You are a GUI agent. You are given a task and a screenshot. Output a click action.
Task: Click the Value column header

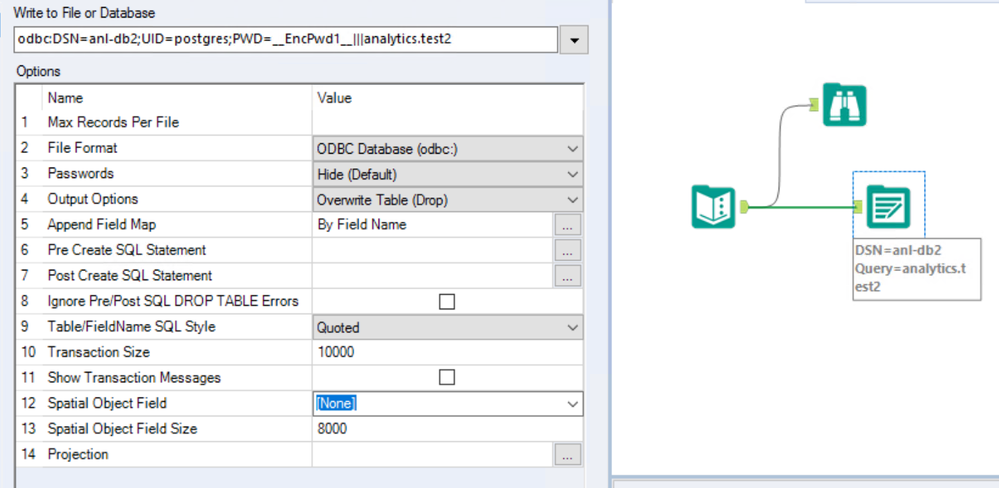coord(334,98)
